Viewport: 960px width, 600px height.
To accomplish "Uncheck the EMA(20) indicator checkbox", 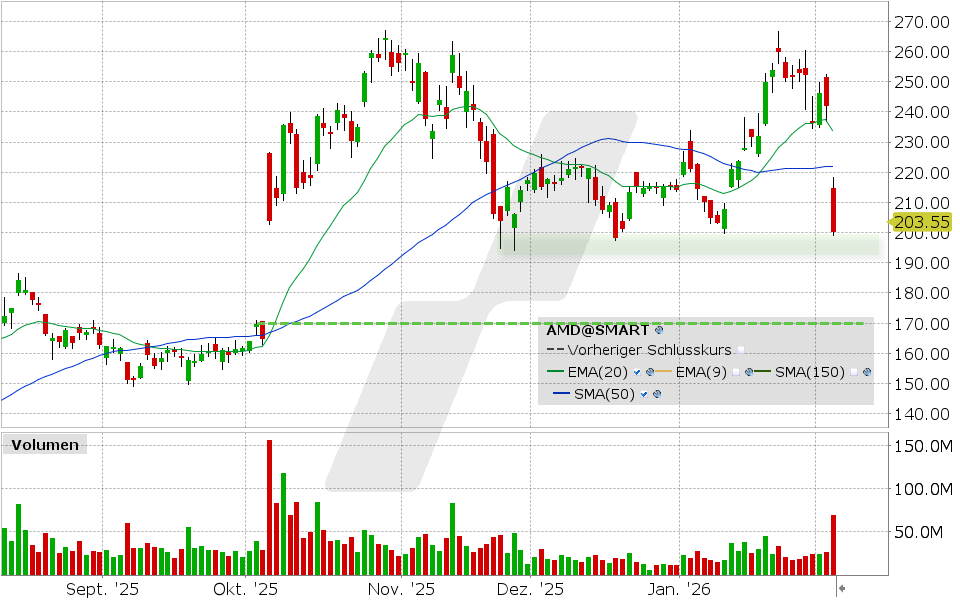I will (x=637, y=371).
